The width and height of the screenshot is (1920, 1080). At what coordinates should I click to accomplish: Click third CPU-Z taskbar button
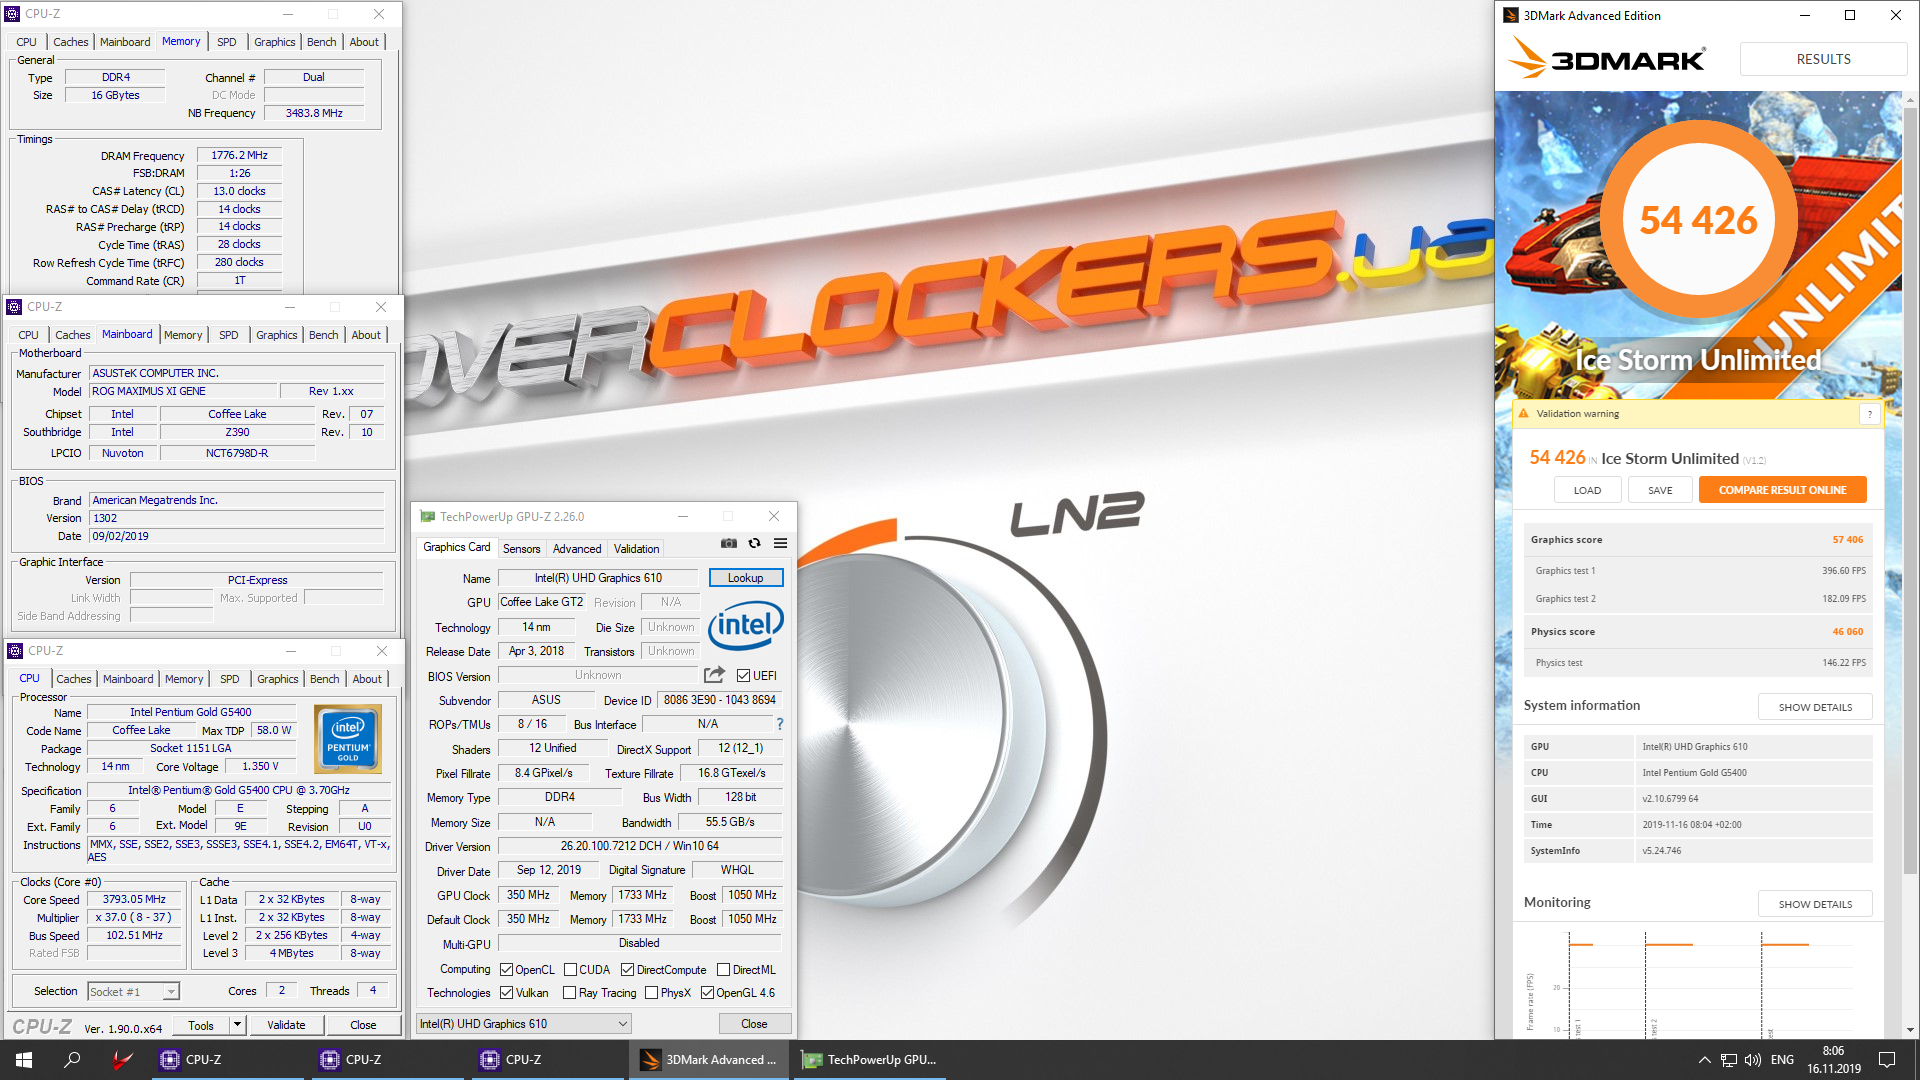[549, 1060]
